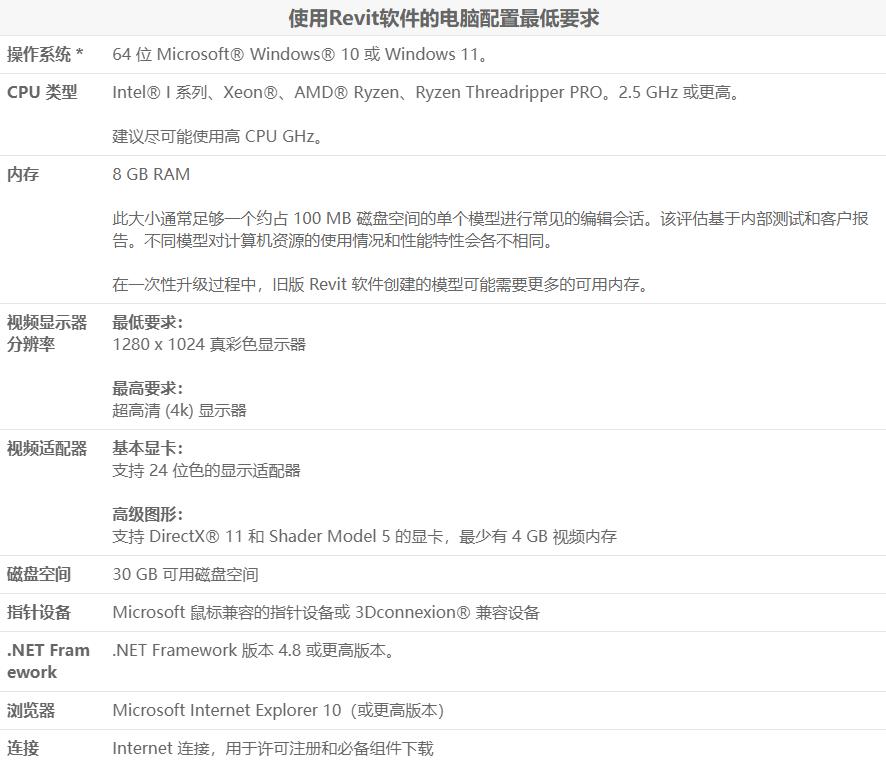Click the 基本显卡: heading

(x=147, y=449)
